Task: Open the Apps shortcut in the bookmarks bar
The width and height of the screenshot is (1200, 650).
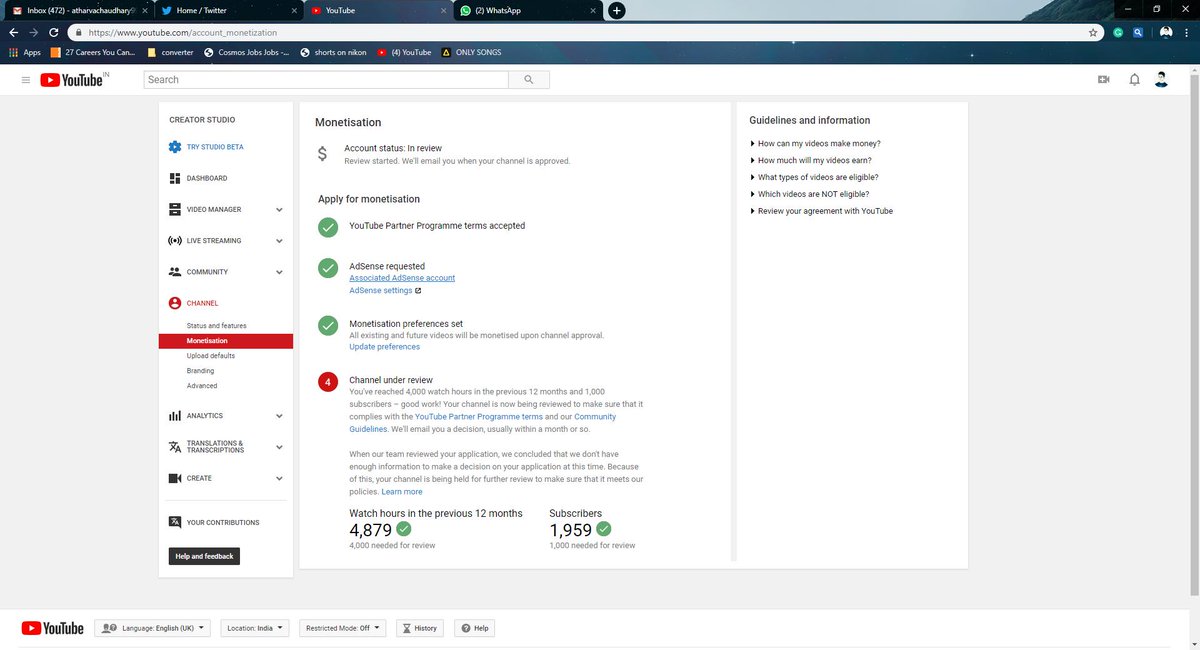Action: [24, 52]
